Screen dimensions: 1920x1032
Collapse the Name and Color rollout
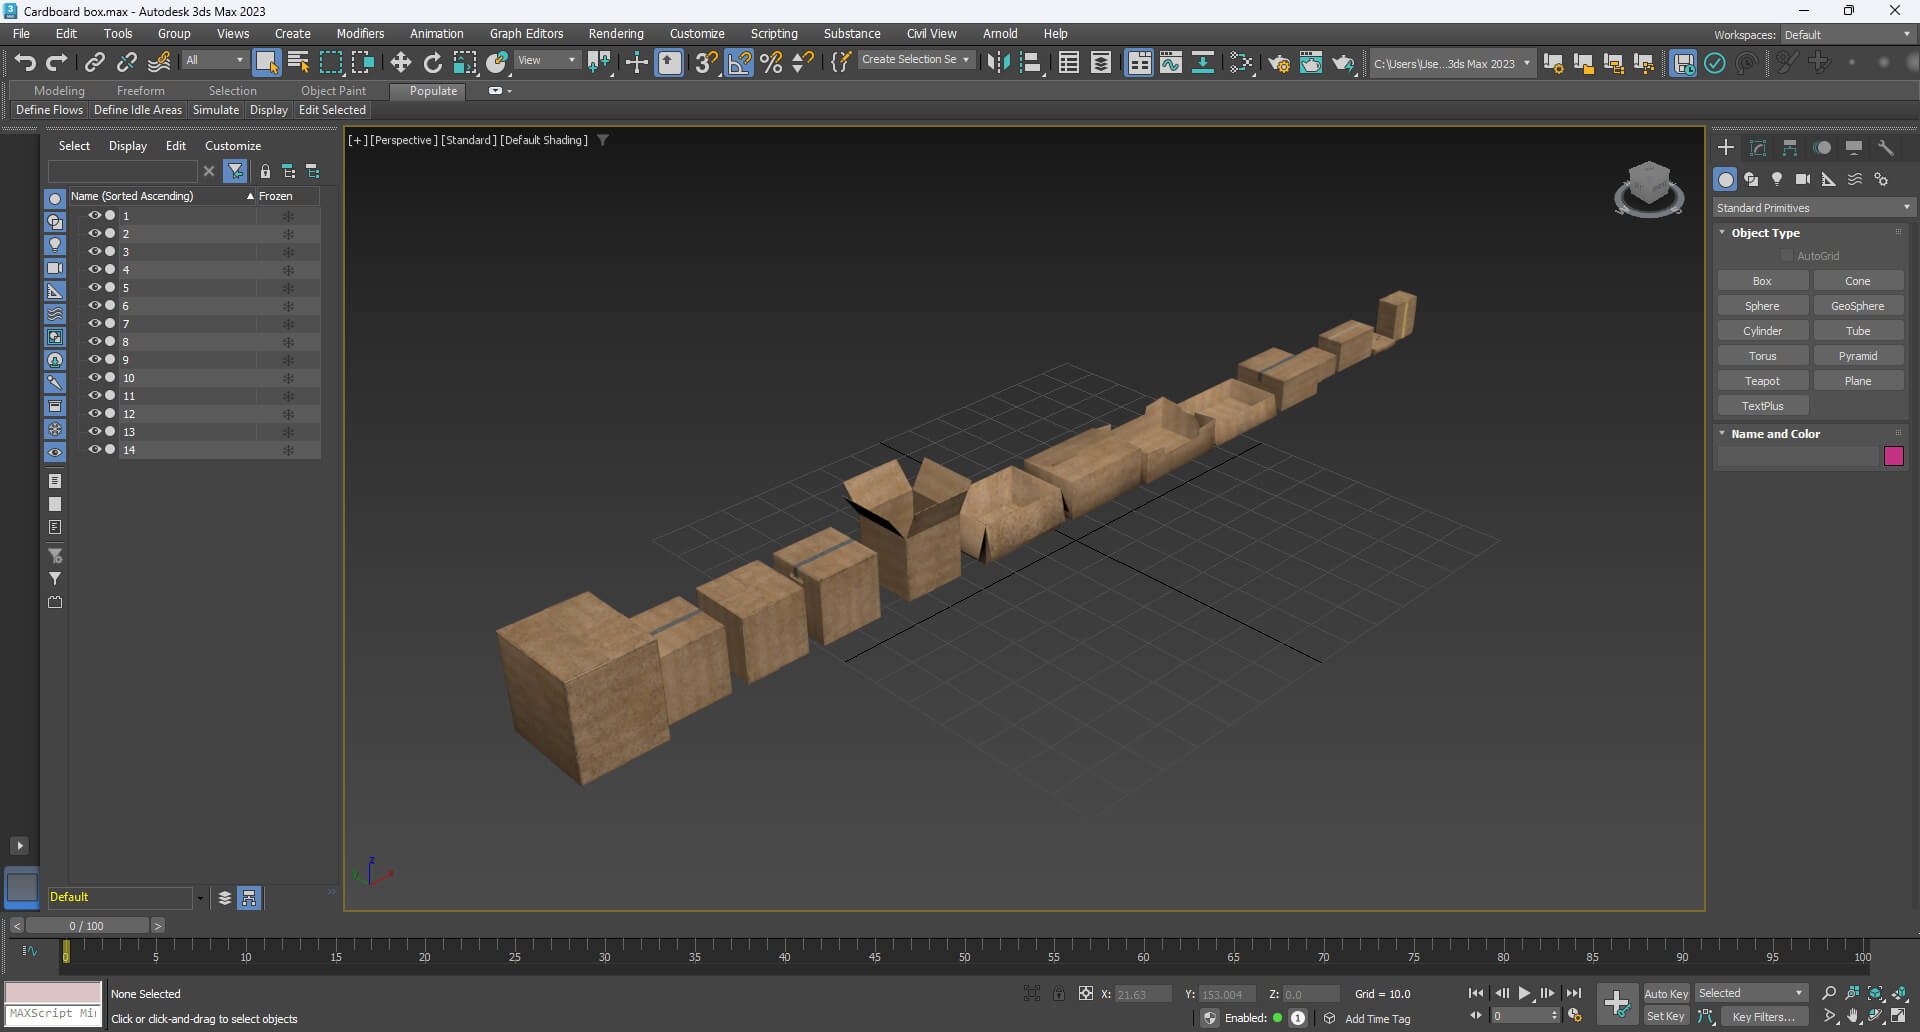pyautogui.click(x=1775, y=434)
